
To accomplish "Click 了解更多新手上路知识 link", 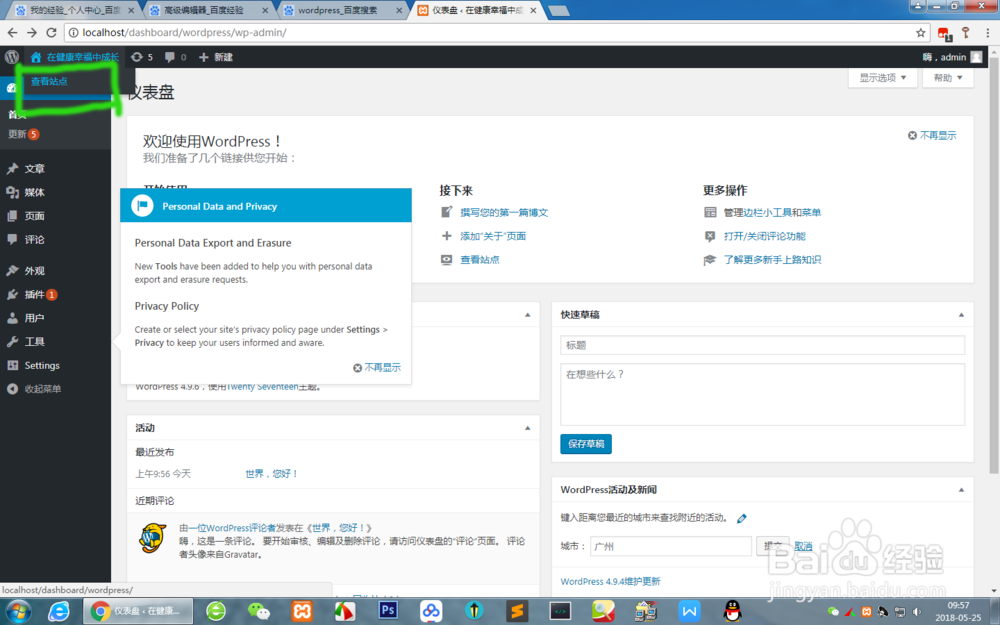I will [x=772, y=260].
